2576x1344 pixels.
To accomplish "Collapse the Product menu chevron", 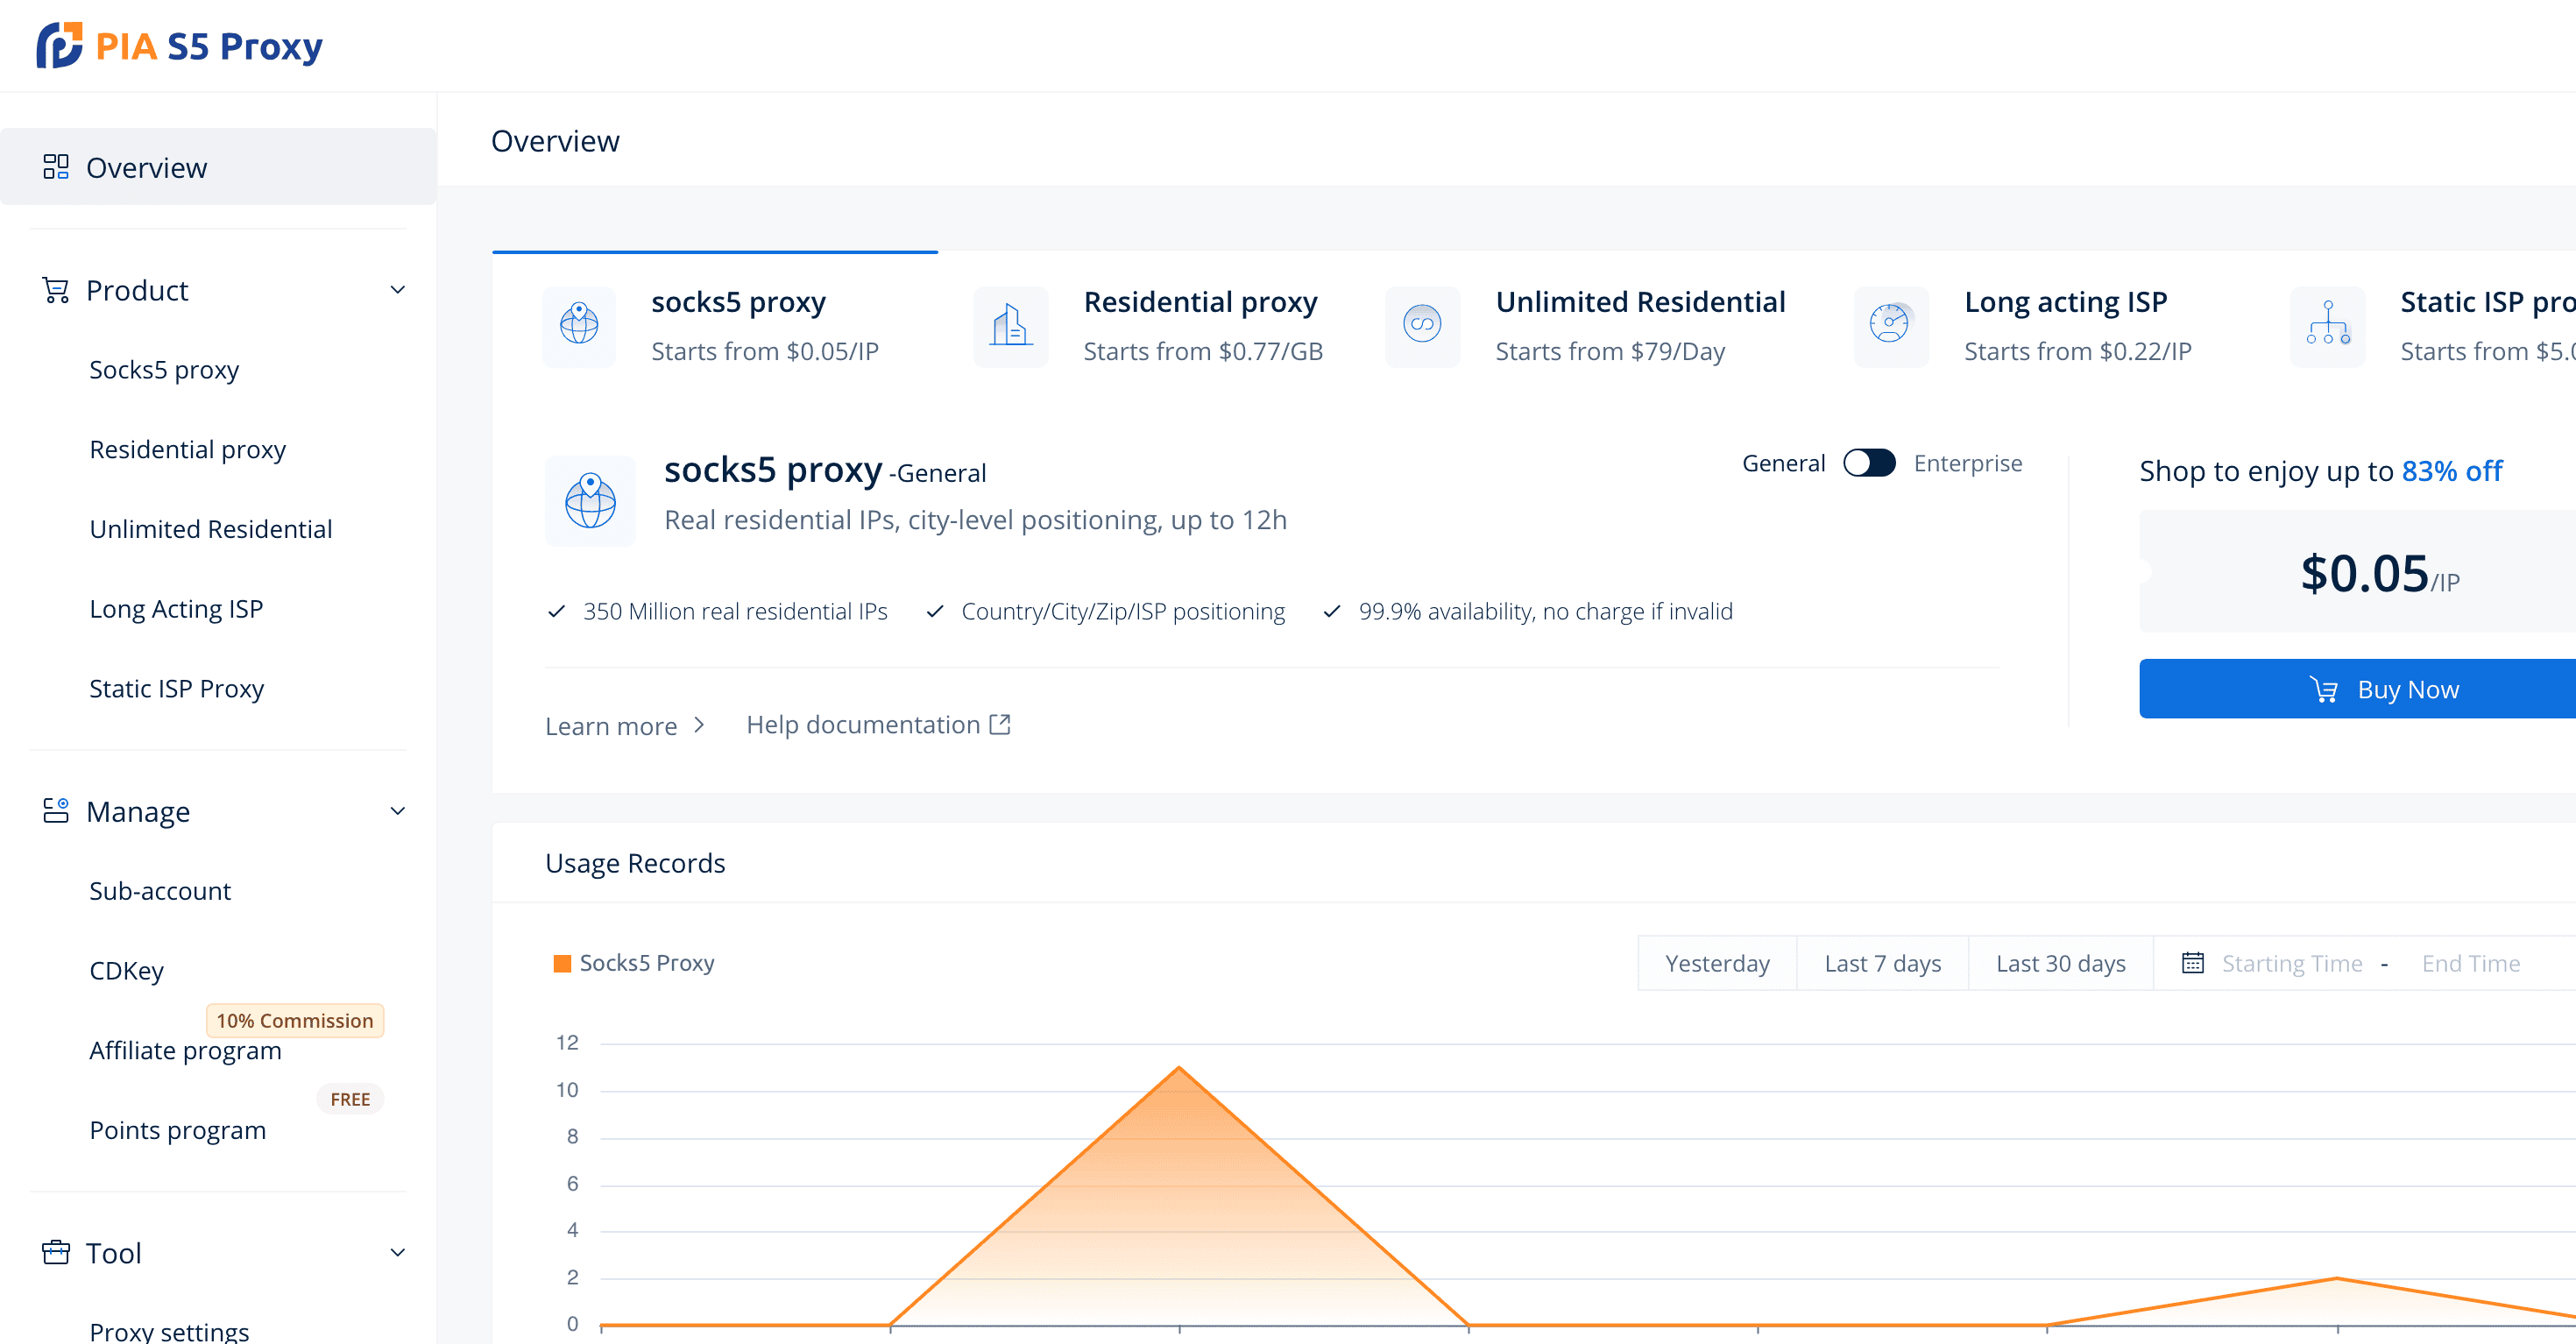I will coord(397,290).
